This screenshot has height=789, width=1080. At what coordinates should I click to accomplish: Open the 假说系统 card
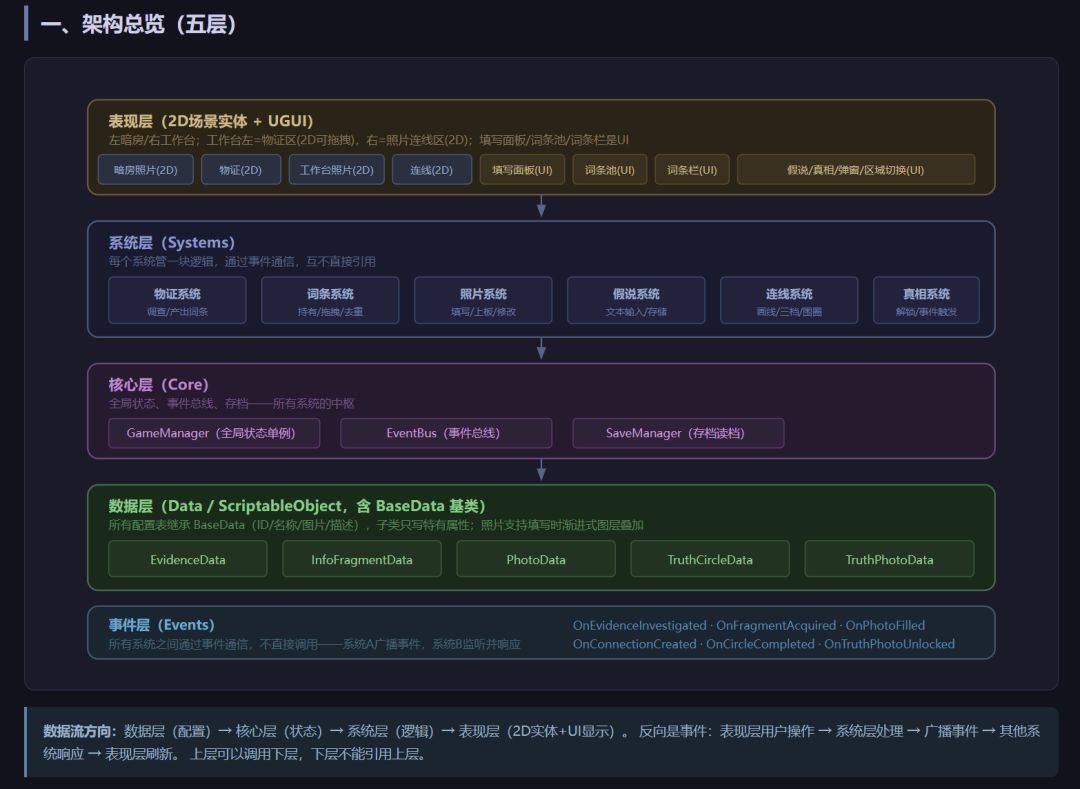point(636,300)
